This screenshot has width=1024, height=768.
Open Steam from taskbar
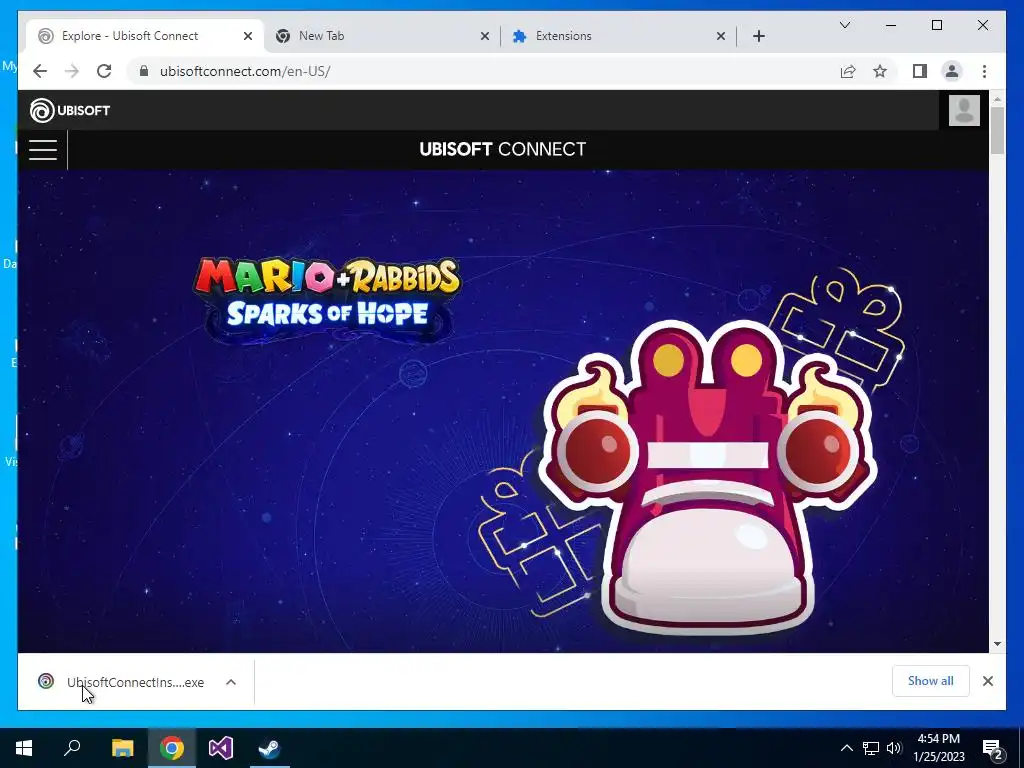tap(270, 748)
